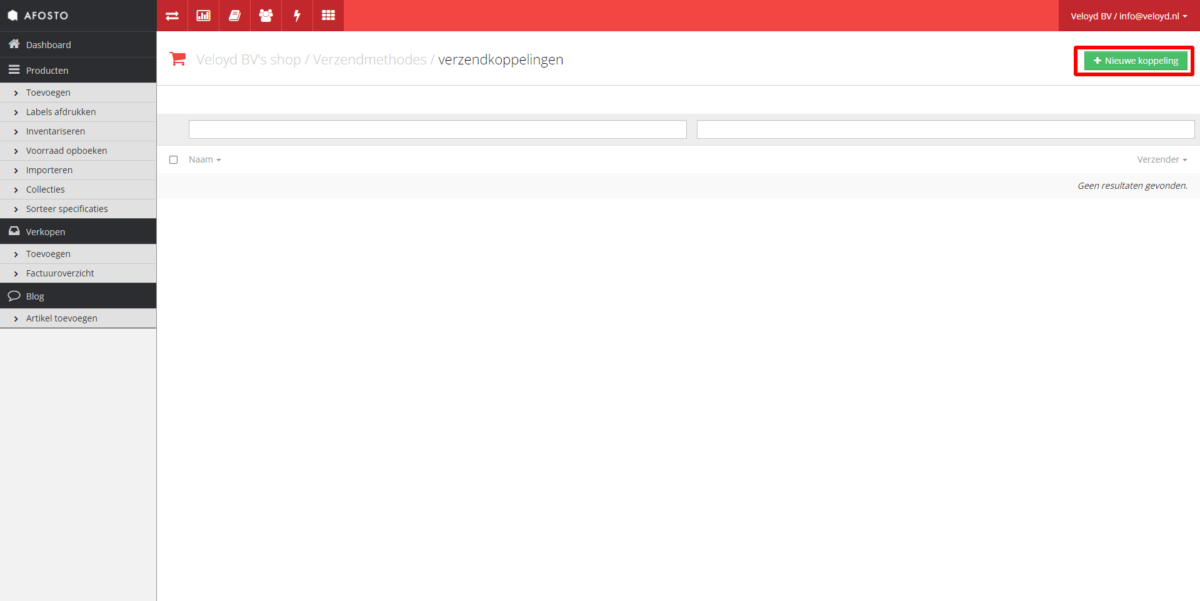
Task: Click the lightning bolt icon
Action: tap(296, 15)
